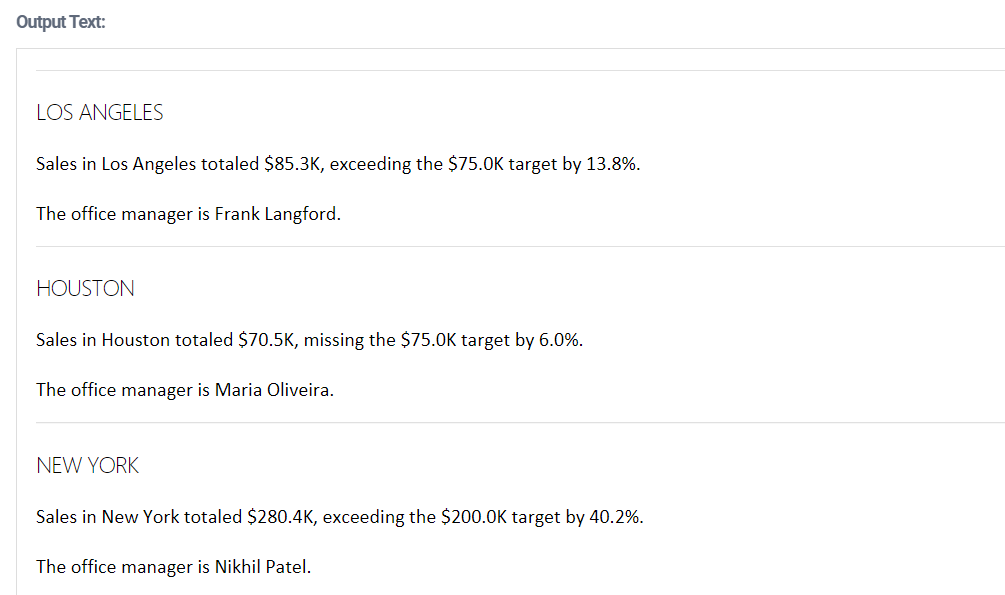Click the NEW YORK section heading

click(87, 466)
